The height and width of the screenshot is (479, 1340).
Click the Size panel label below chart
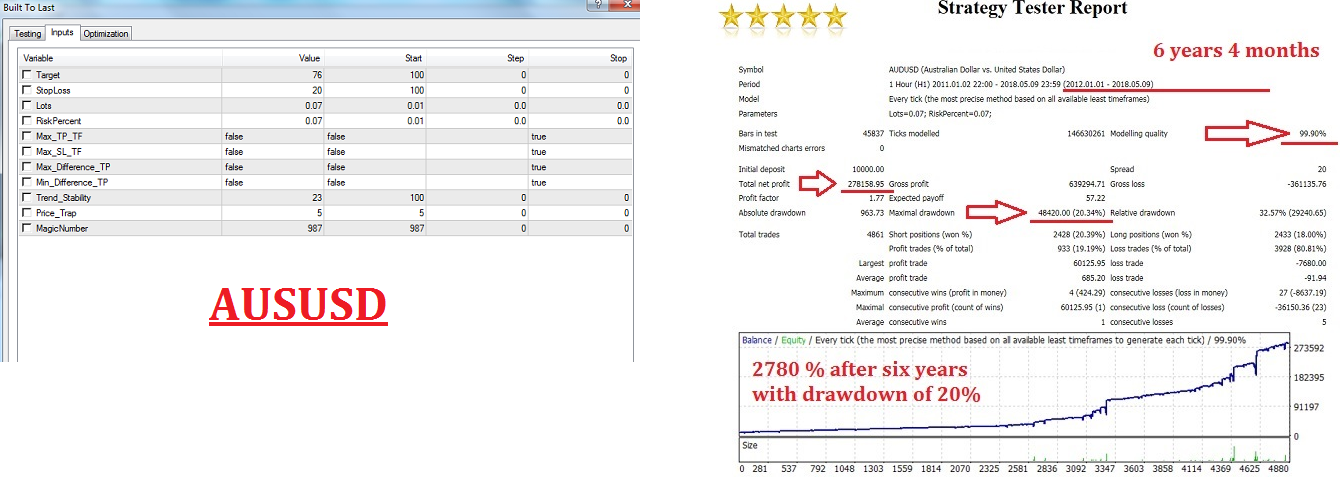[750, 444]
